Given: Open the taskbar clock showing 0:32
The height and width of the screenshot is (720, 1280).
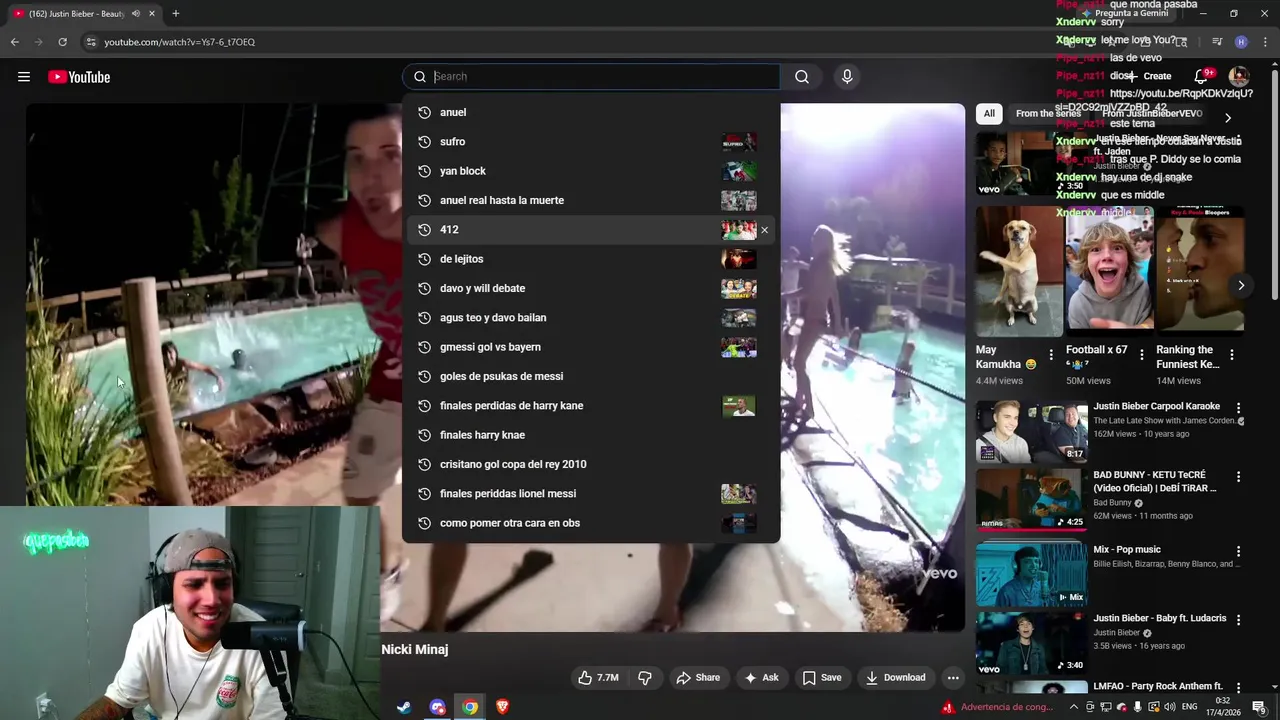Looking at the screenshot, I should click(x=1222, y=707).
